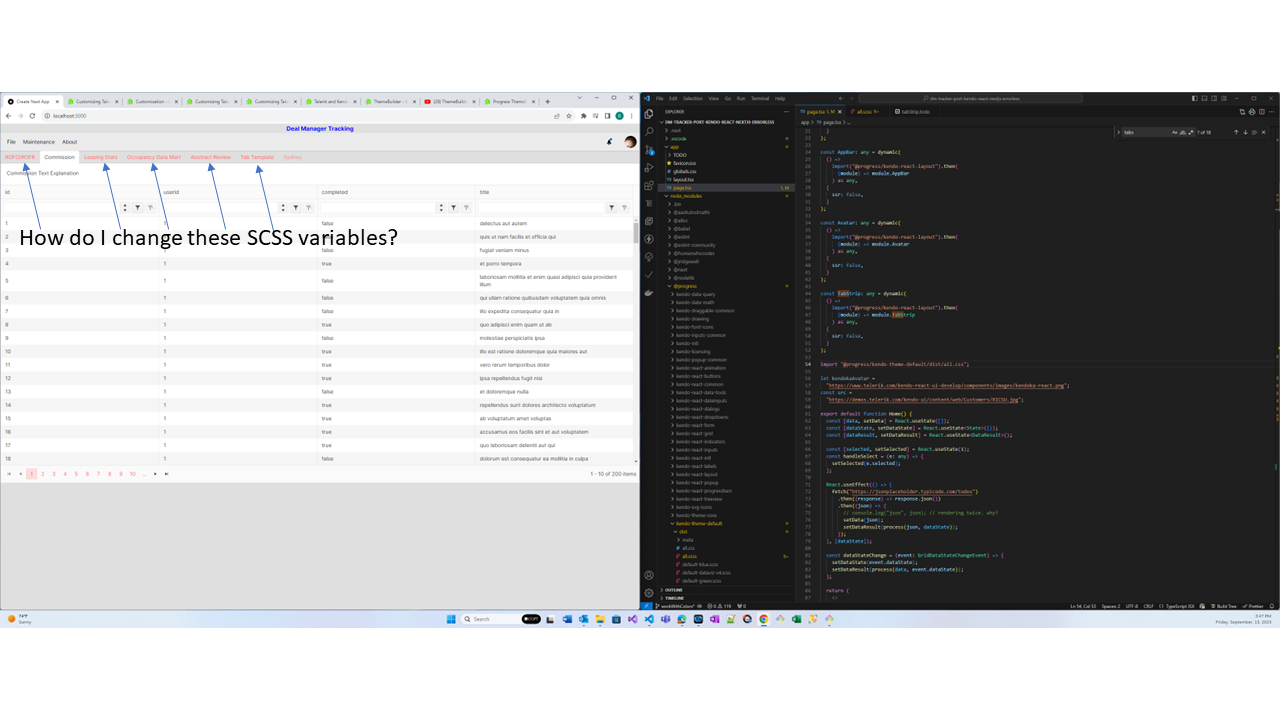Screen dimensions: 1280x720
Task: Click the filter icon in the id column
Action: (x=137, y=208)
